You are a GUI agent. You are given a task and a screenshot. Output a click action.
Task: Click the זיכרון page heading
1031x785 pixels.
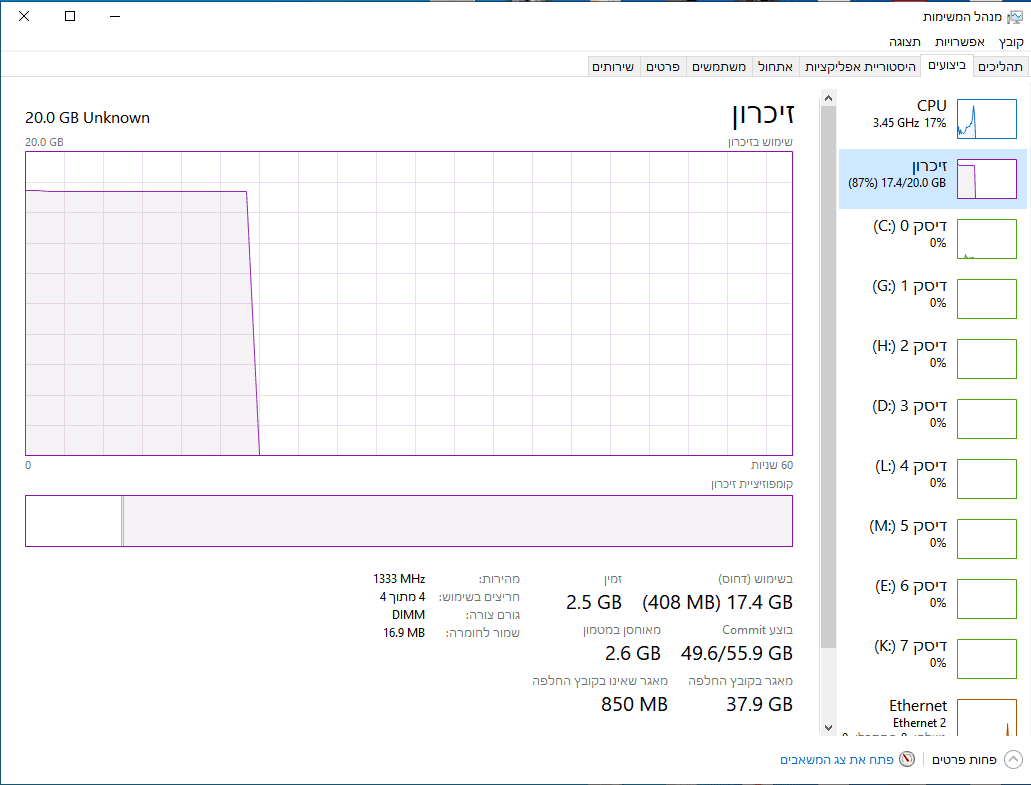click(763, 114)
